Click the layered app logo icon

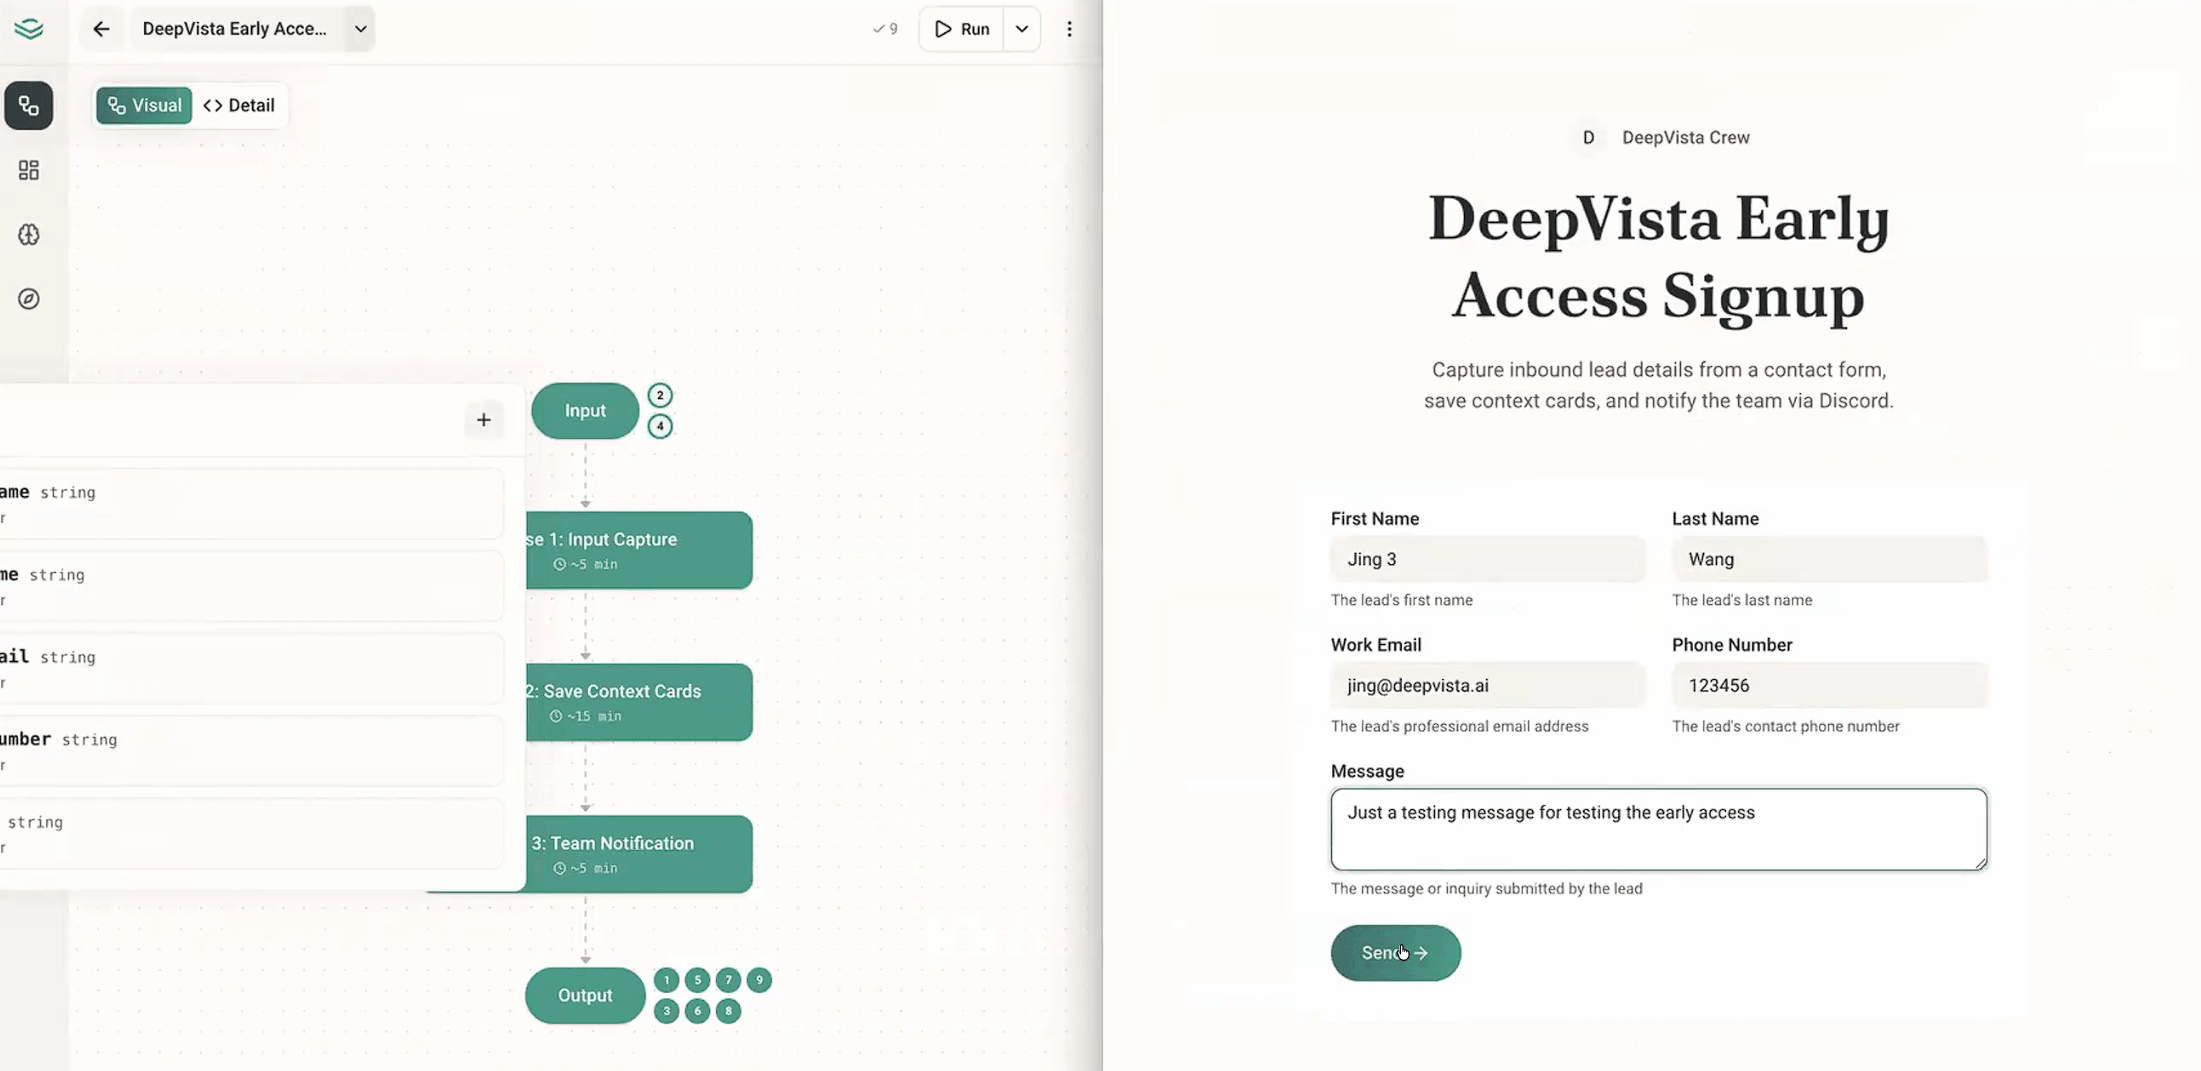(29, 29)
